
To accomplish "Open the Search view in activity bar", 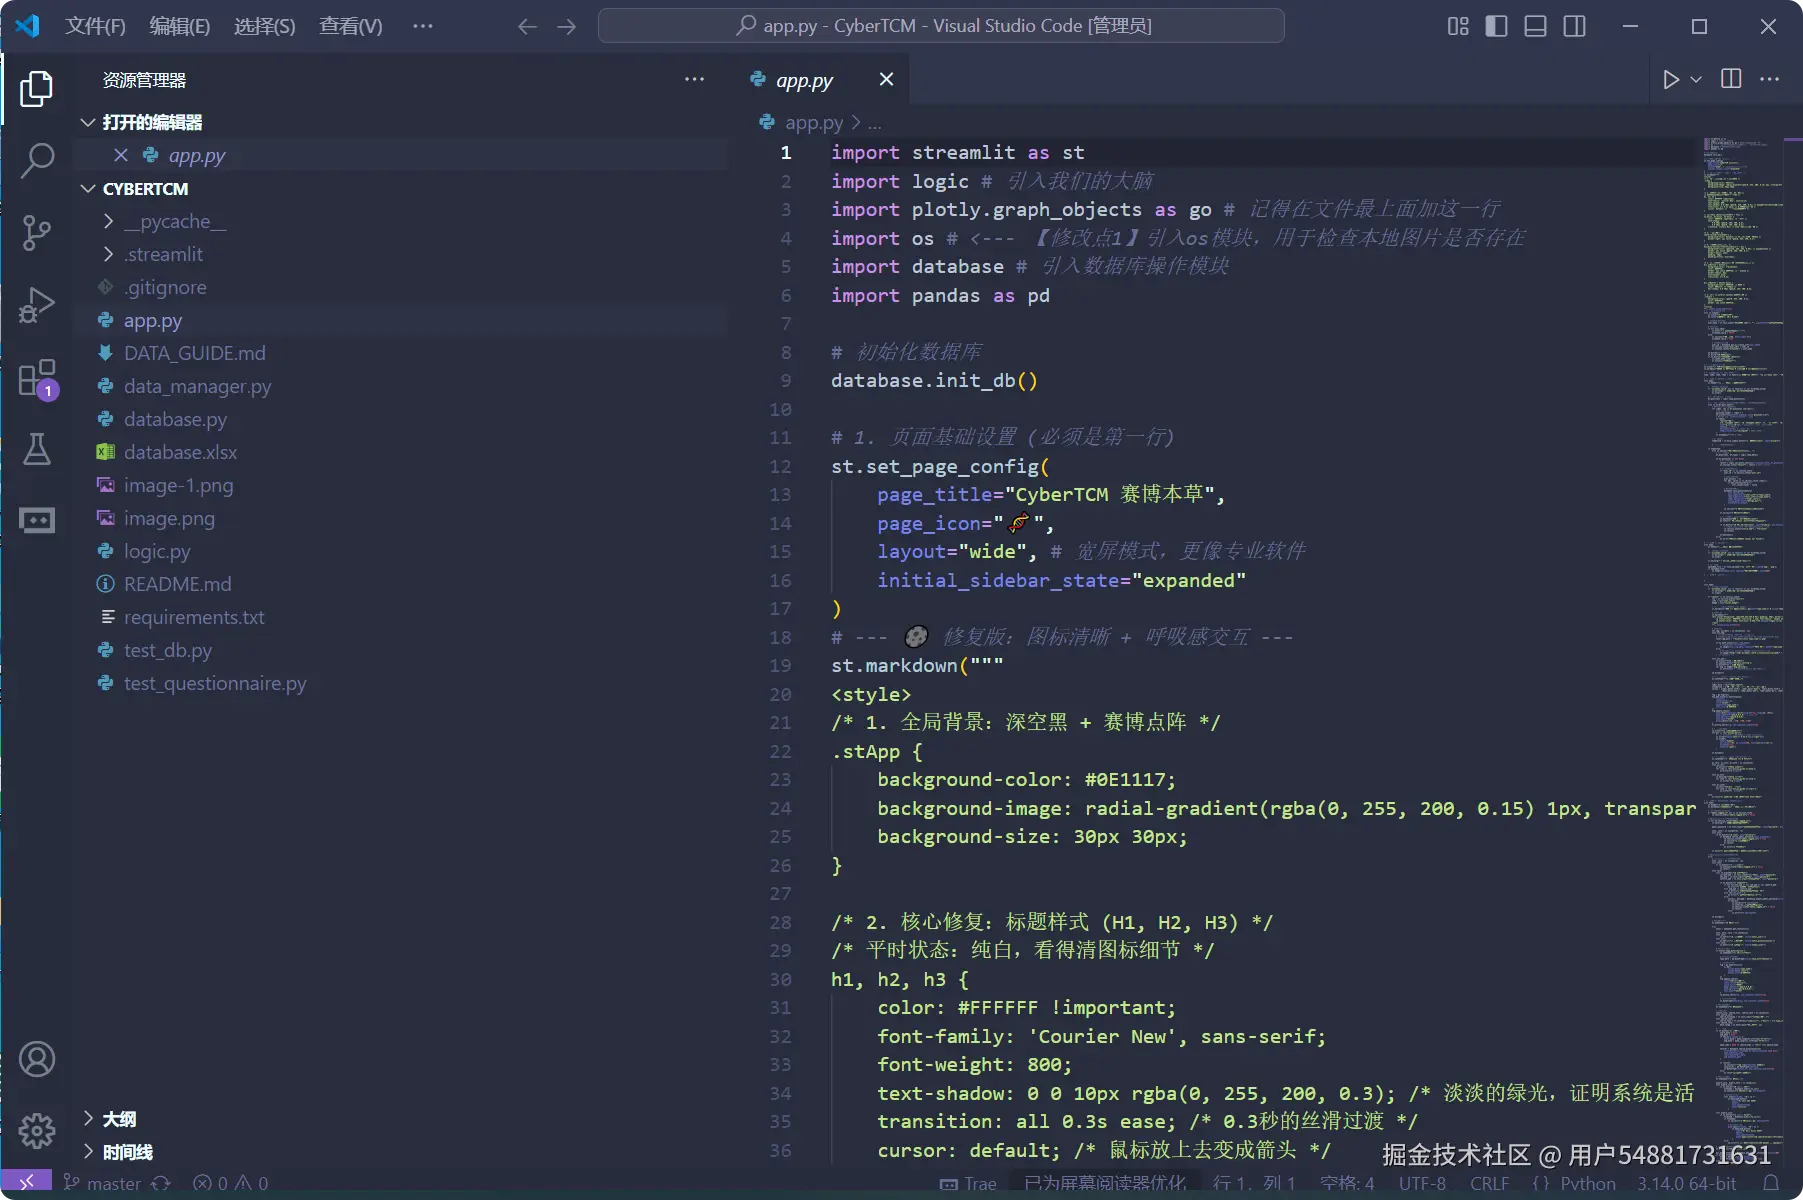I will coord(37,160).
